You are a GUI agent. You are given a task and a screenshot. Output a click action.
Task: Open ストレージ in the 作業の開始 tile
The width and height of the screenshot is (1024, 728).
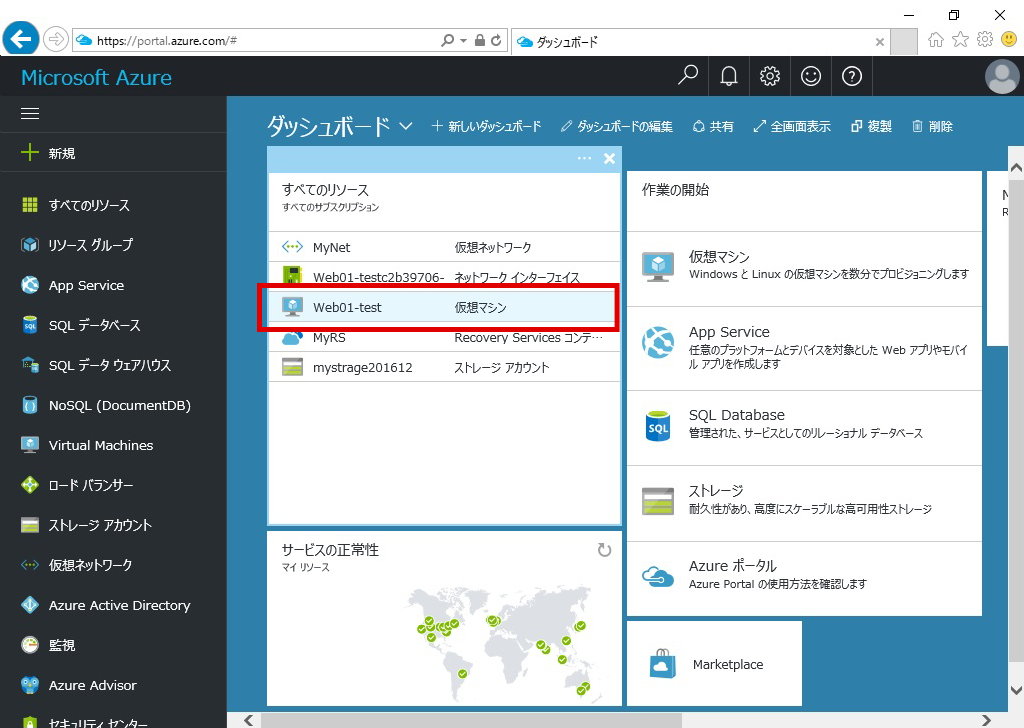click(804, 503)
